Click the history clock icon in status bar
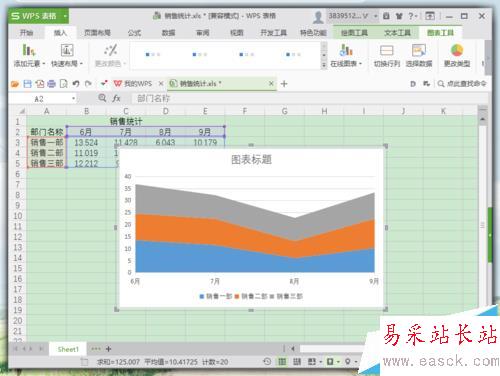This screenshot has width=500, height=376. (x=267, y=361)
